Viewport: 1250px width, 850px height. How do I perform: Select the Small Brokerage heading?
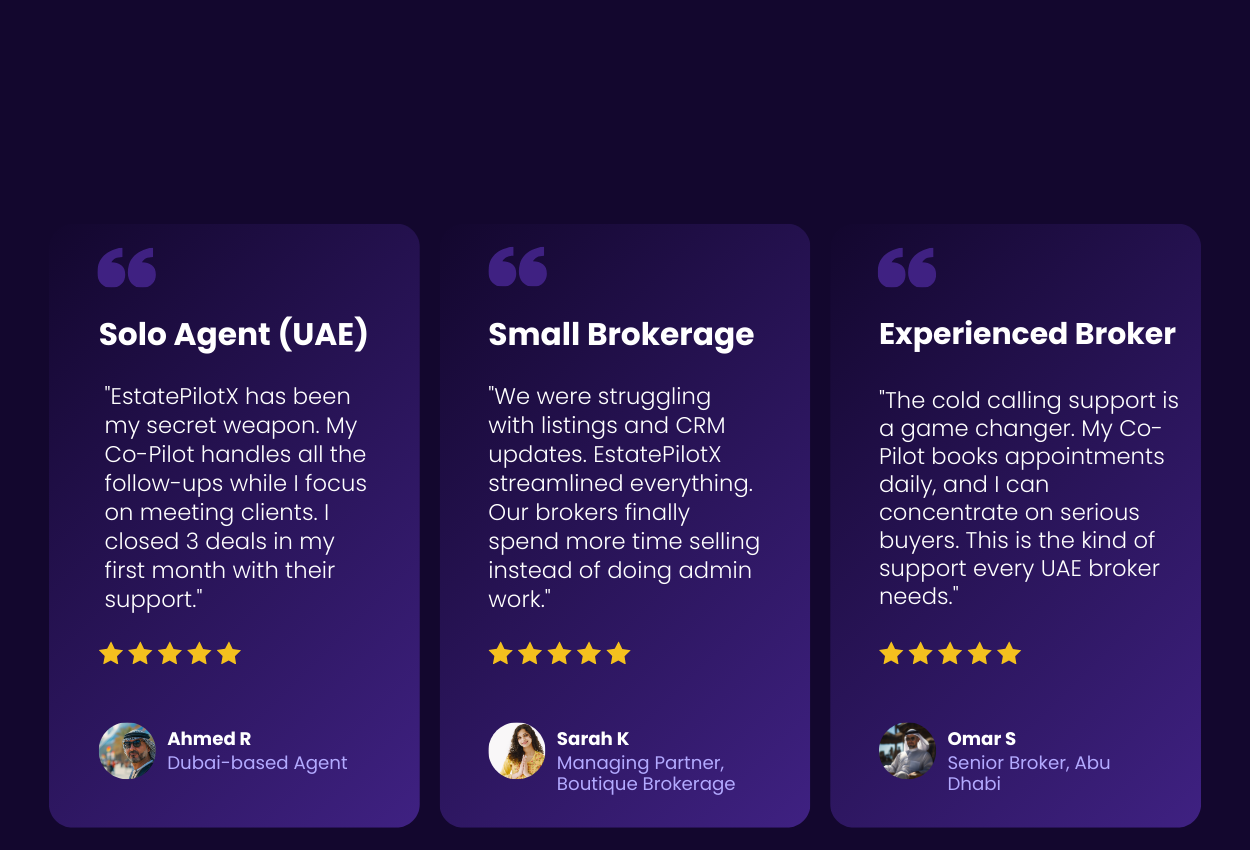621,334
